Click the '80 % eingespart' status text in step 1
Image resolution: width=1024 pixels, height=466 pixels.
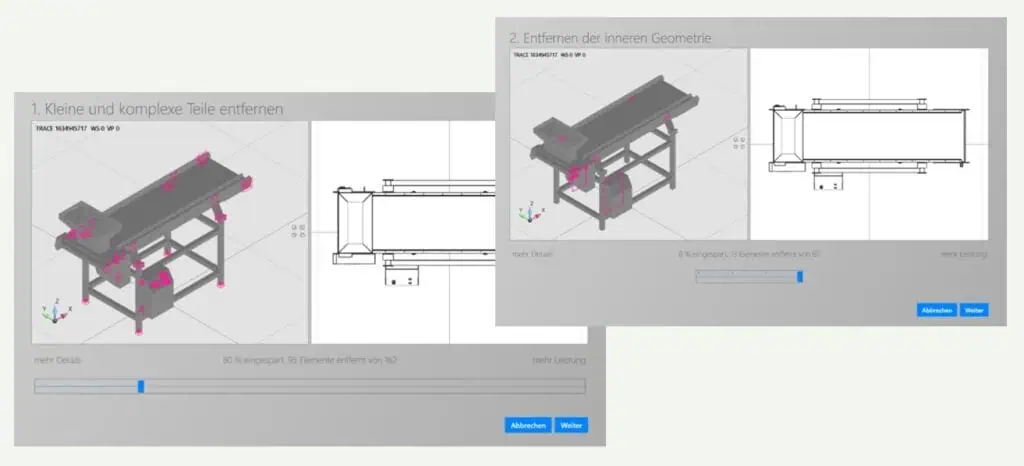[x=310, y=360]
